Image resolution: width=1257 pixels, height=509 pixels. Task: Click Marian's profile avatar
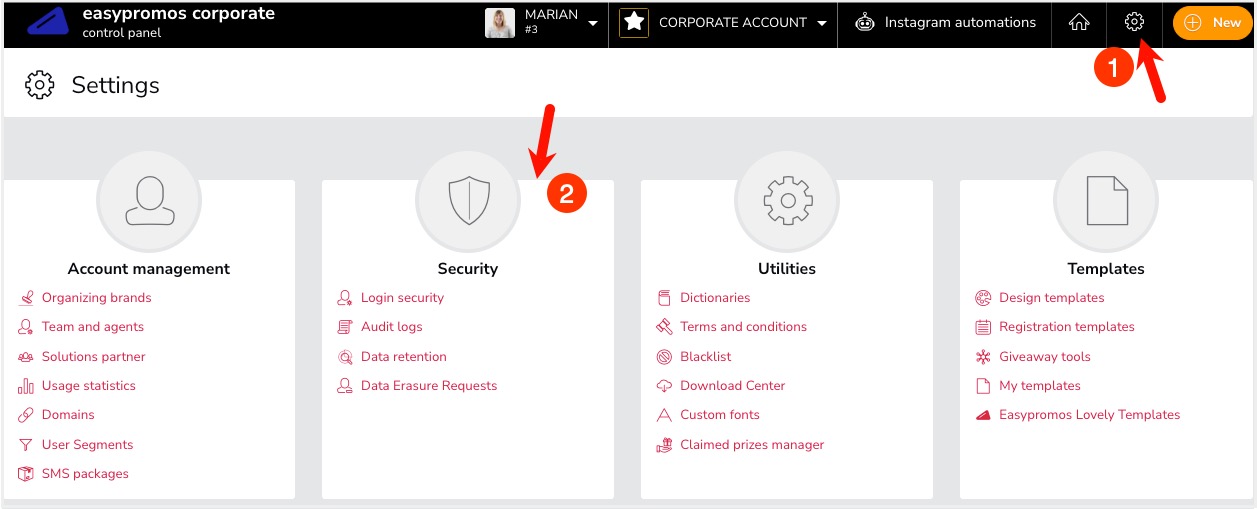click(500, 23)
